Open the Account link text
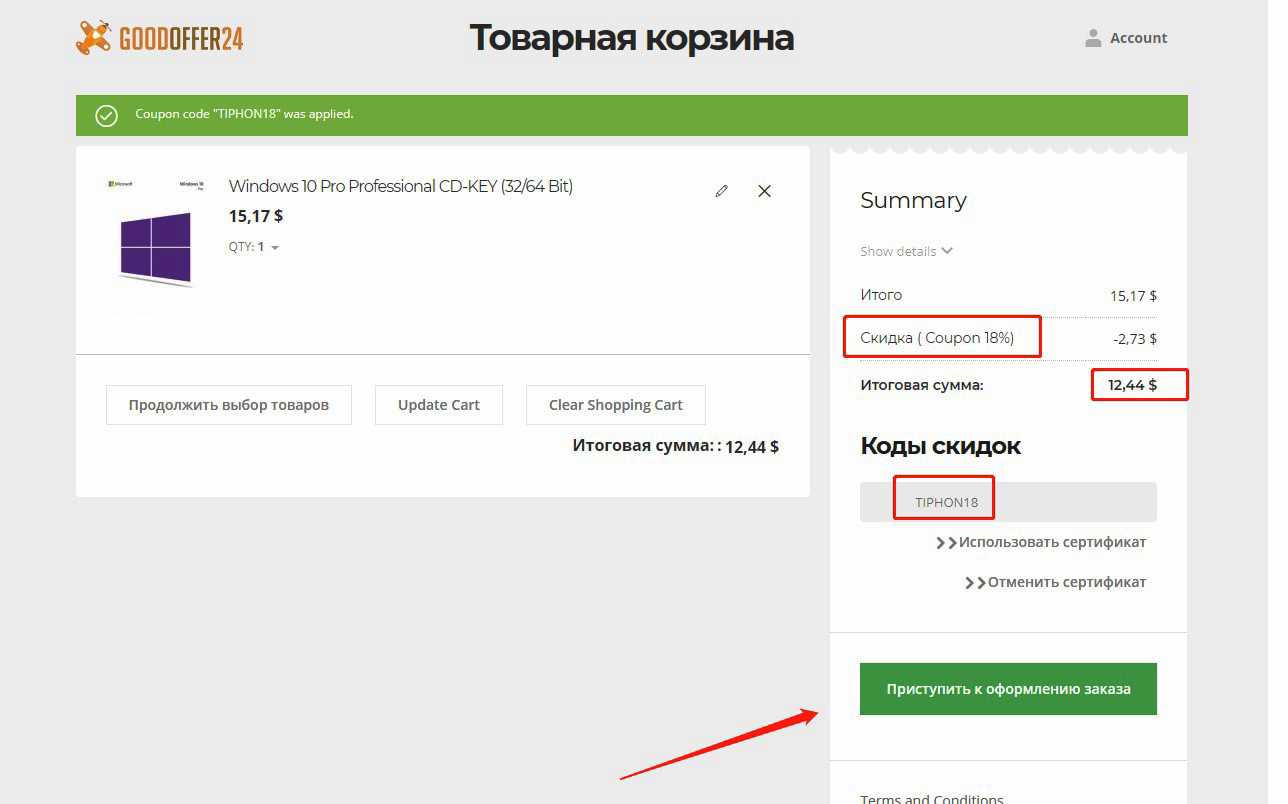The image size is (1288, 804). pos(1139,38)
